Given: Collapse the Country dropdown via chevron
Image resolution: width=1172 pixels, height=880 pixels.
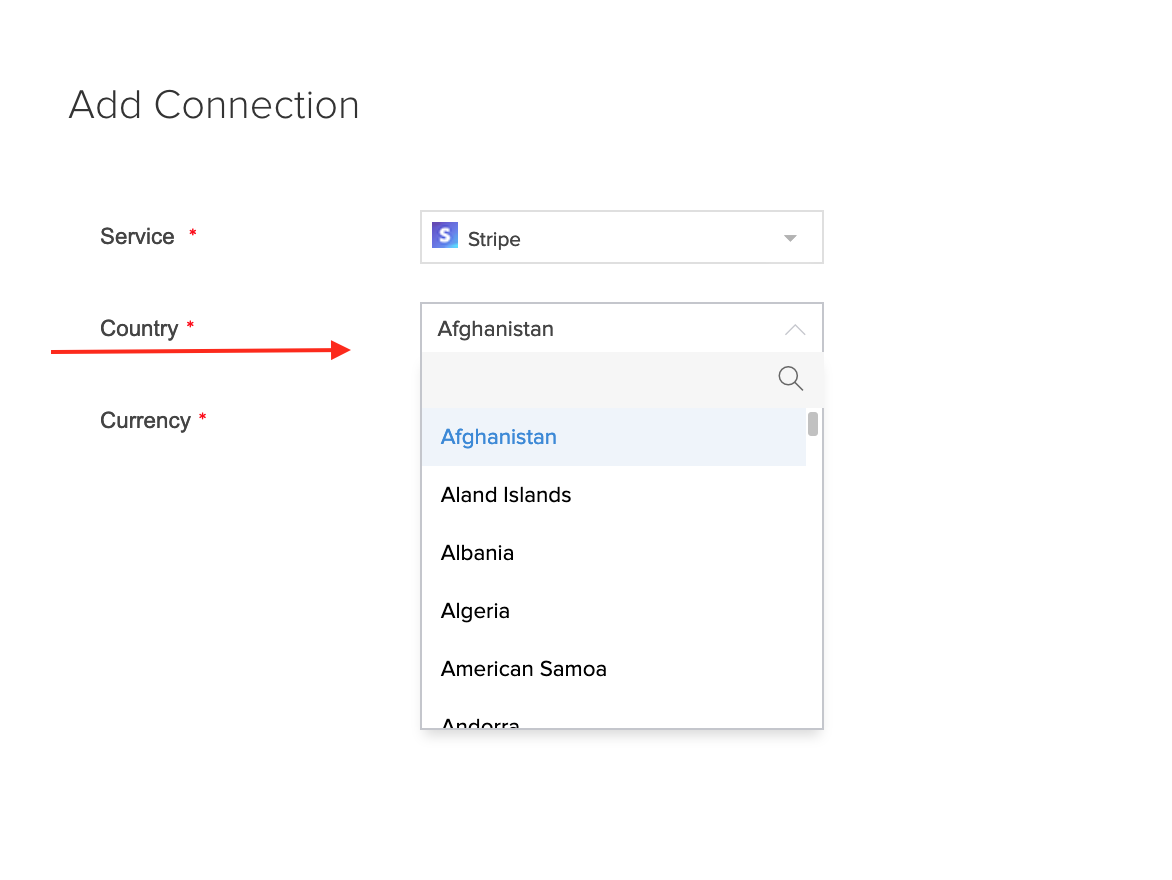Looking at the screenshot, I should tap(795, 330).
